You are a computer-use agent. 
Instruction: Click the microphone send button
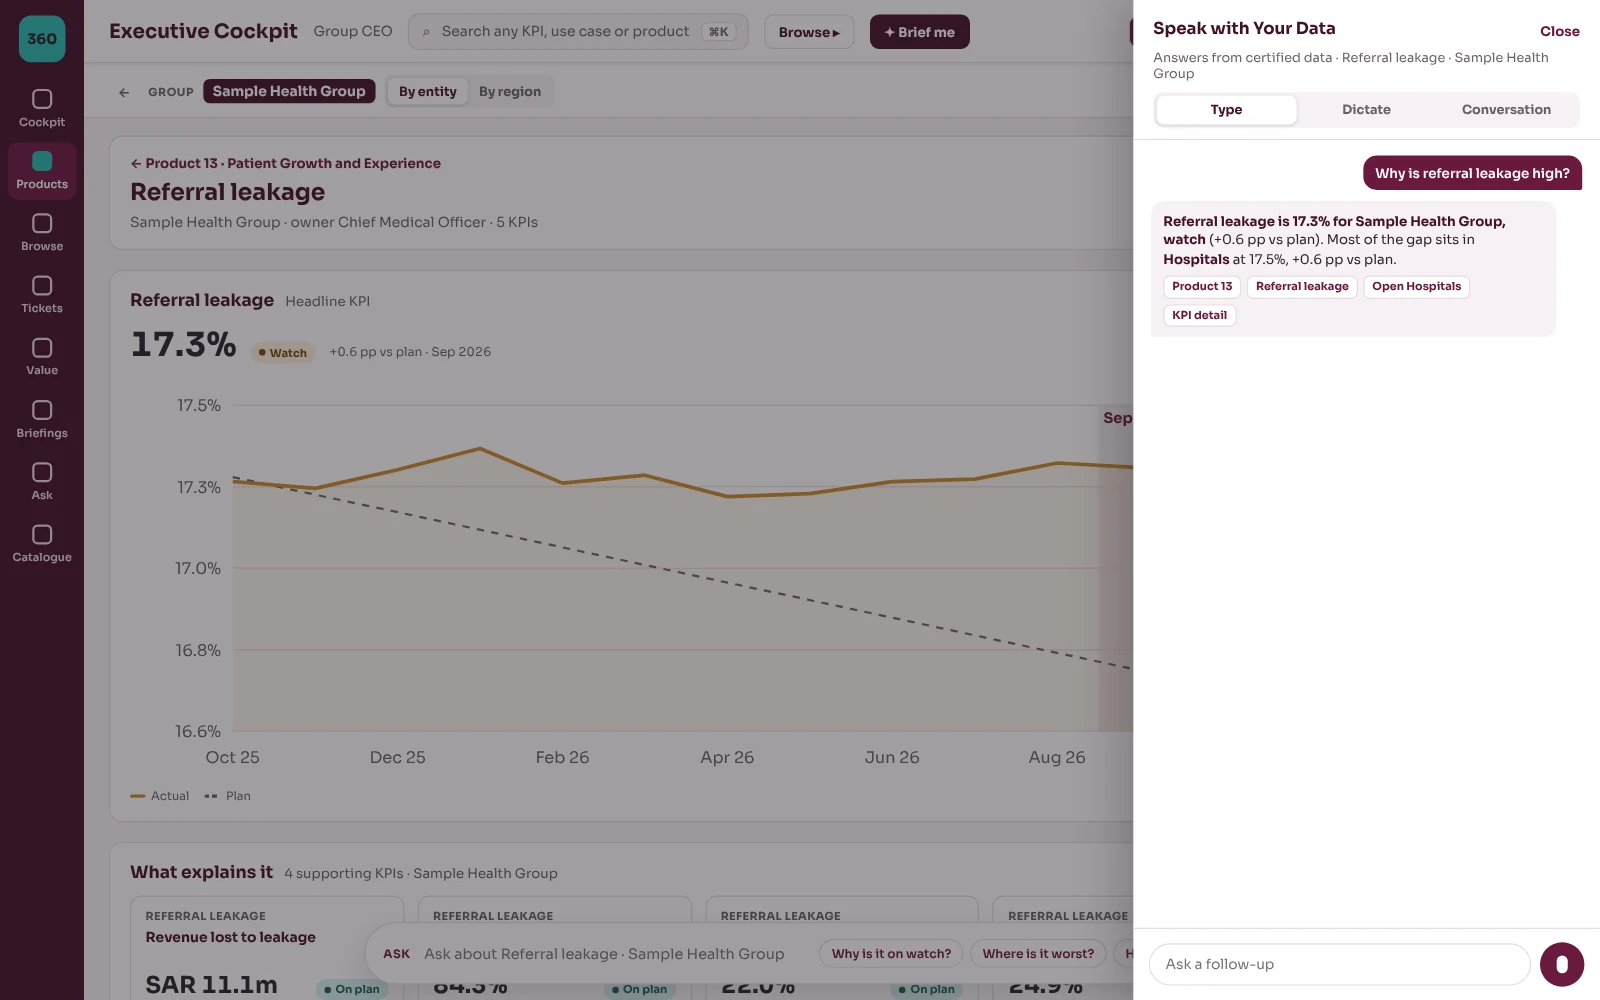click(1562, 965)
